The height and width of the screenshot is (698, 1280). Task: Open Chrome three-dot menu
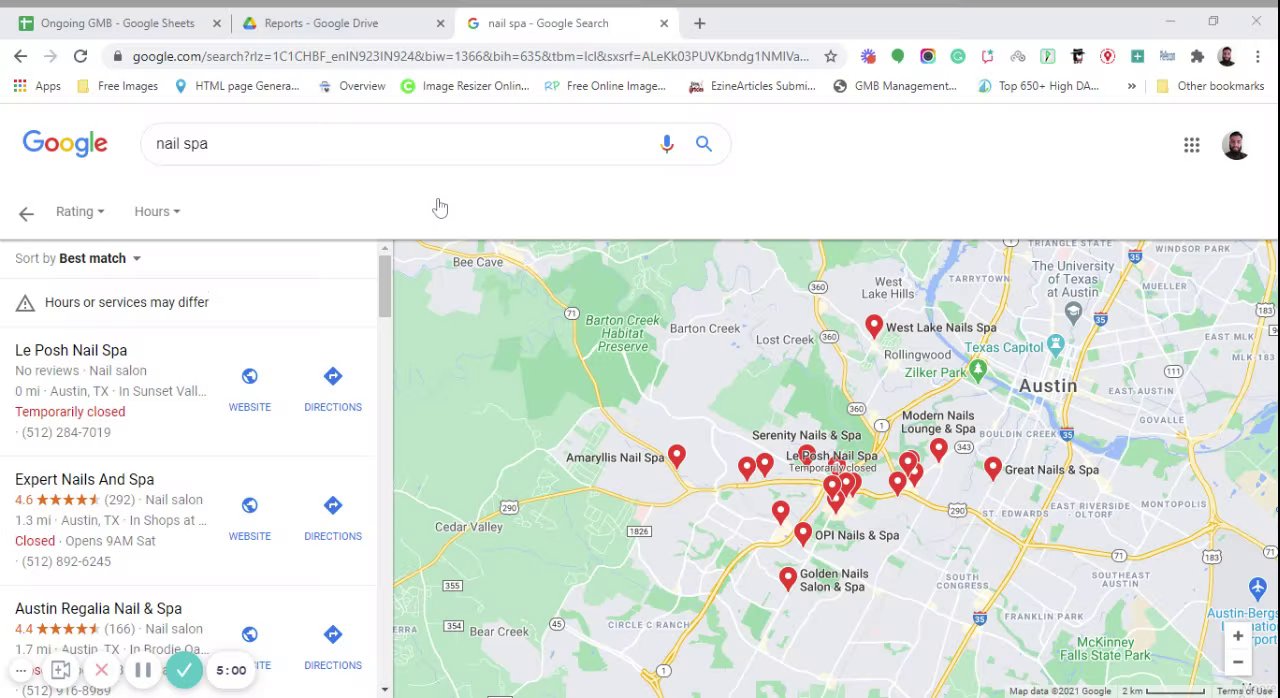(x=1257, y=56)
